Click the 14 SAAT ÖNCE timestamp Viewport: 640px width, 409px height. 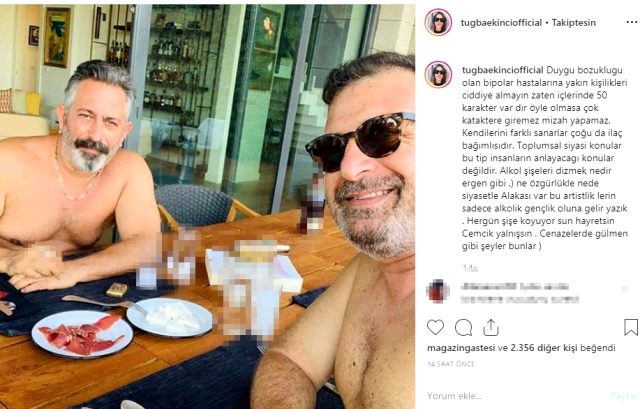pyautogui.click(x=451, y=364)
